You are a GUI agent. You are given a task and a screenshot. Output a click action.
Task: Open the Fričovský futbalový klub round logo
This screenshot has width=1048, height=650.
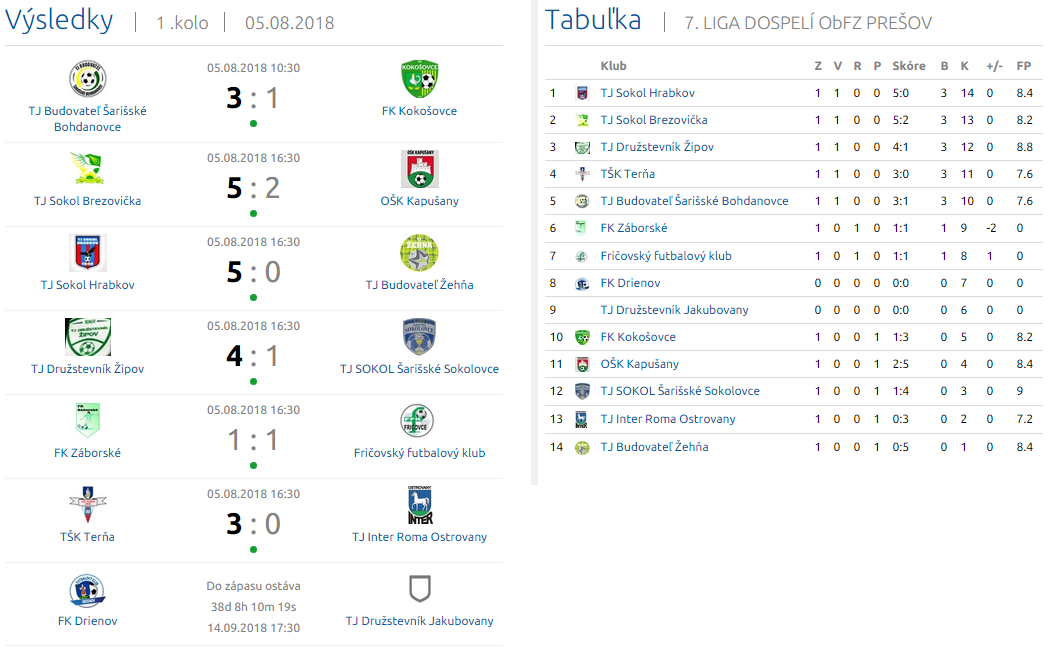[x=418, y=421]
